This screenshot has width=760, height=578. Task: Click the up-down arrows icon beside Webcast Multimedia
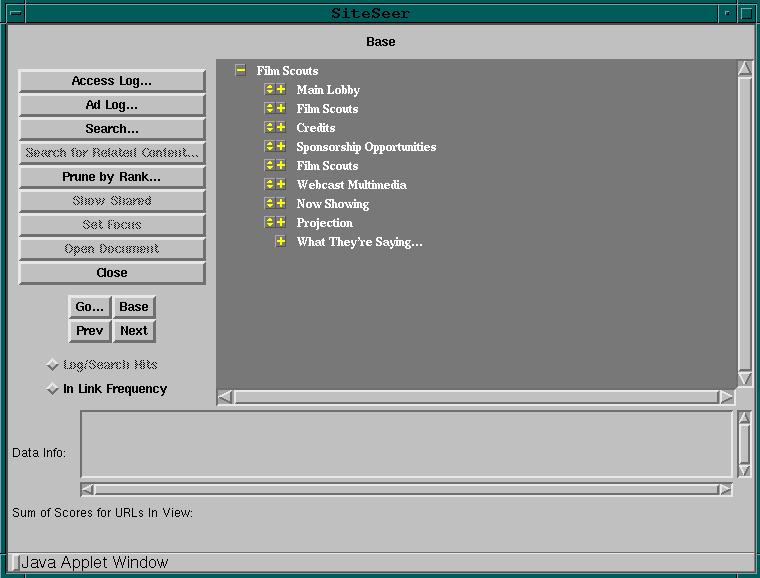pyautogui.click(x=269, y=184)
